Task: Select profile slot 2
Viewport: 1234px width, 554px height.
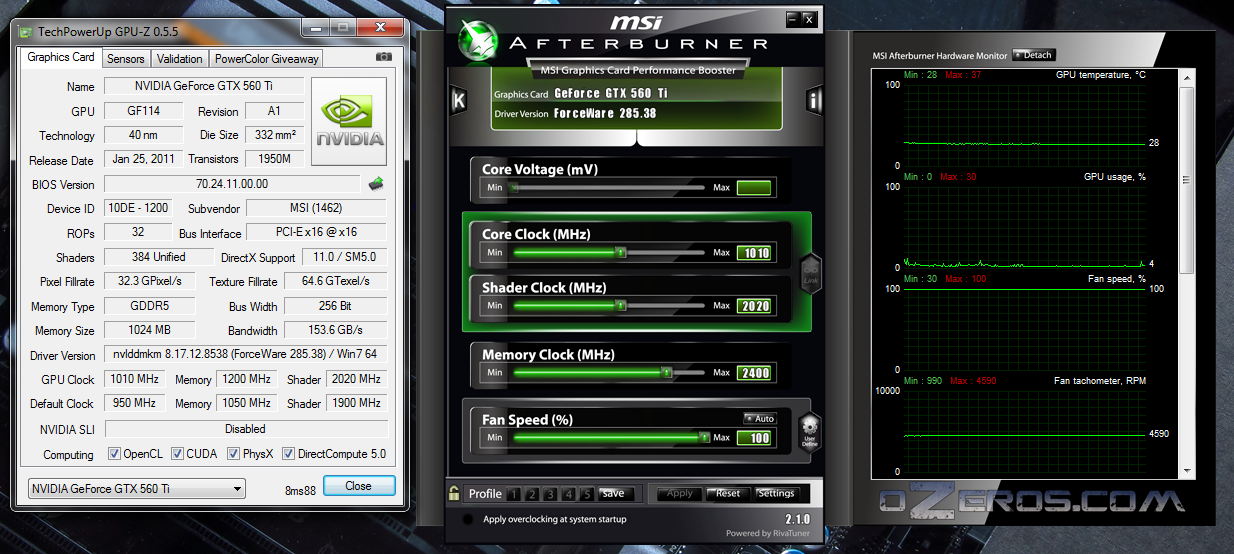Action: 531,494
